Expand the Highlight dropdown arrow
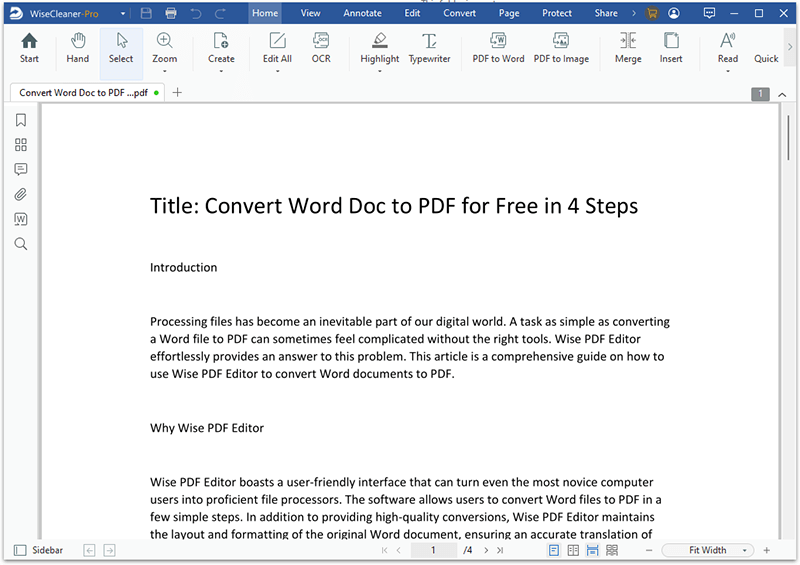Screen dimensions: 800x565 (380, 71)
